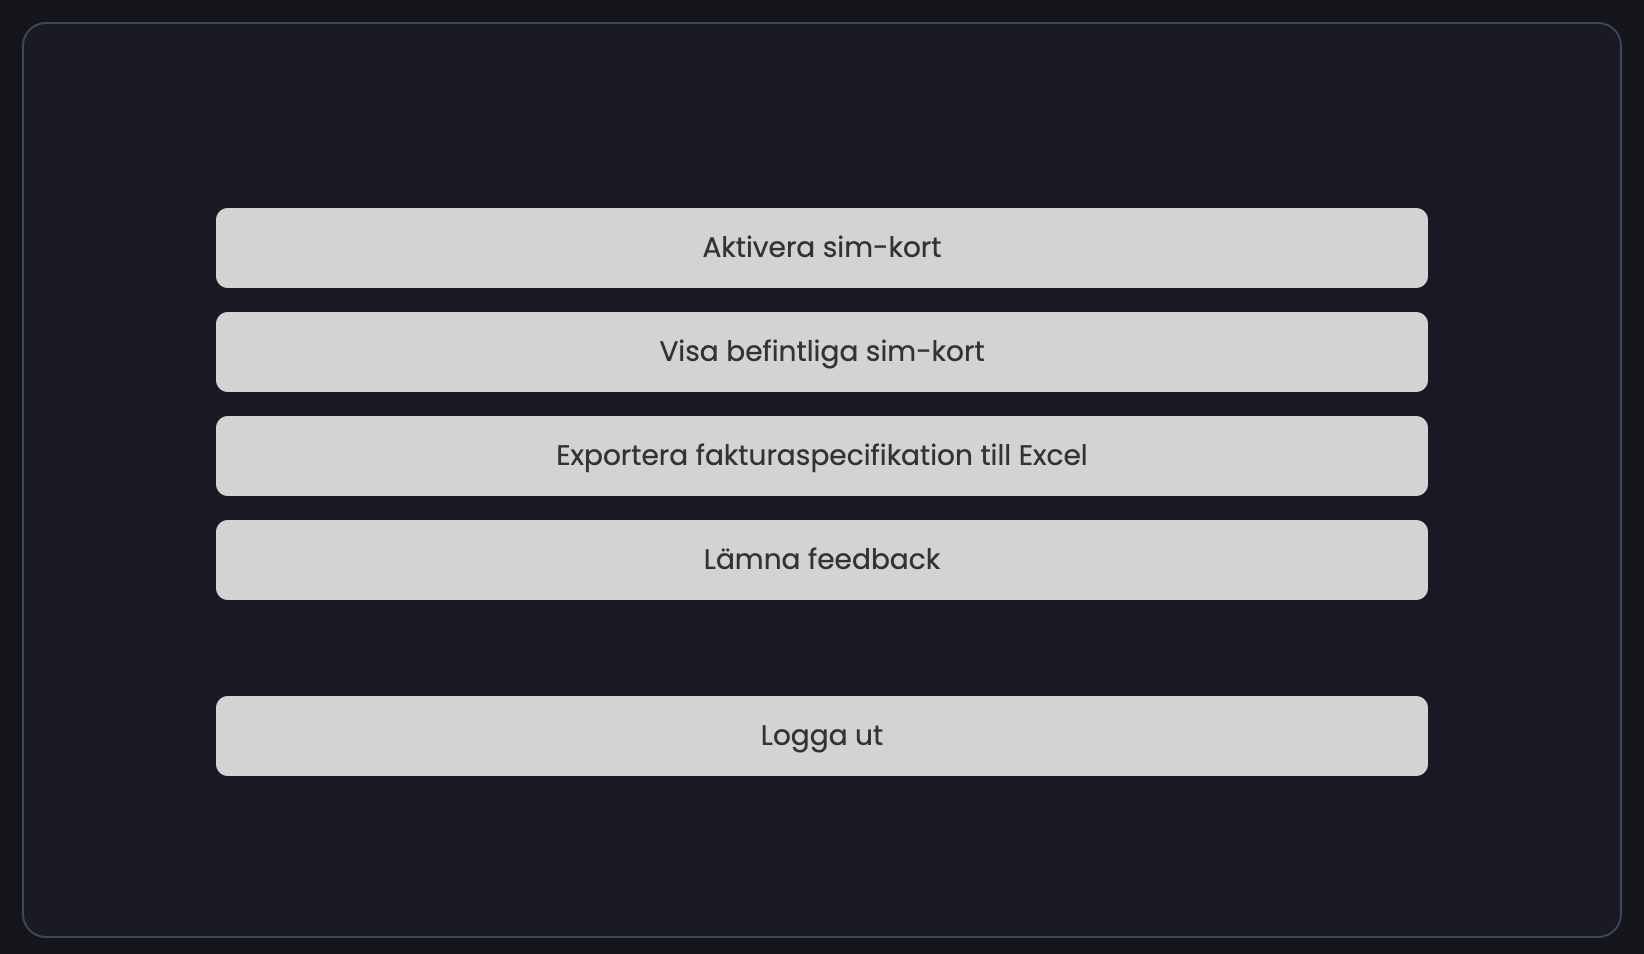Screen dimensions: 1644x954
Task: Log out with the bottom button
Action: [x=821, y=736]
